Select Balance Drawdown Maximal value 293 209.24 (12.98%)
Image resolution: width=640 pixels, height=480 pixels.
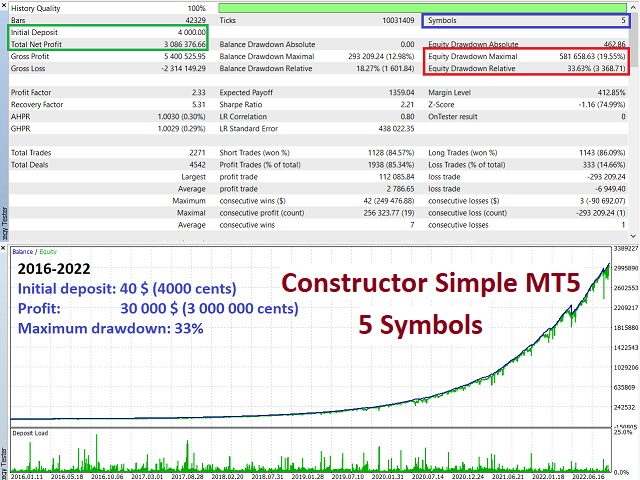pyautogui.click(x=381, y=56)
